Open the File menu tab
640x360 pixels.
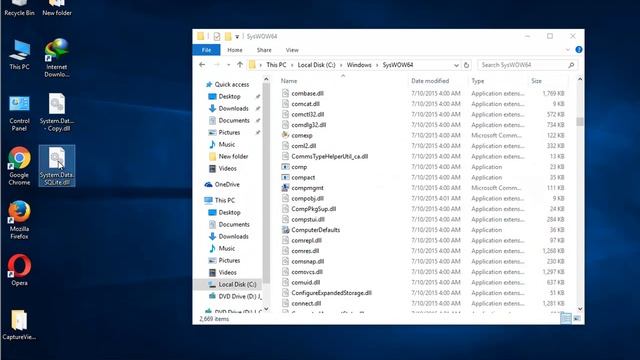[x=207, y=50]
